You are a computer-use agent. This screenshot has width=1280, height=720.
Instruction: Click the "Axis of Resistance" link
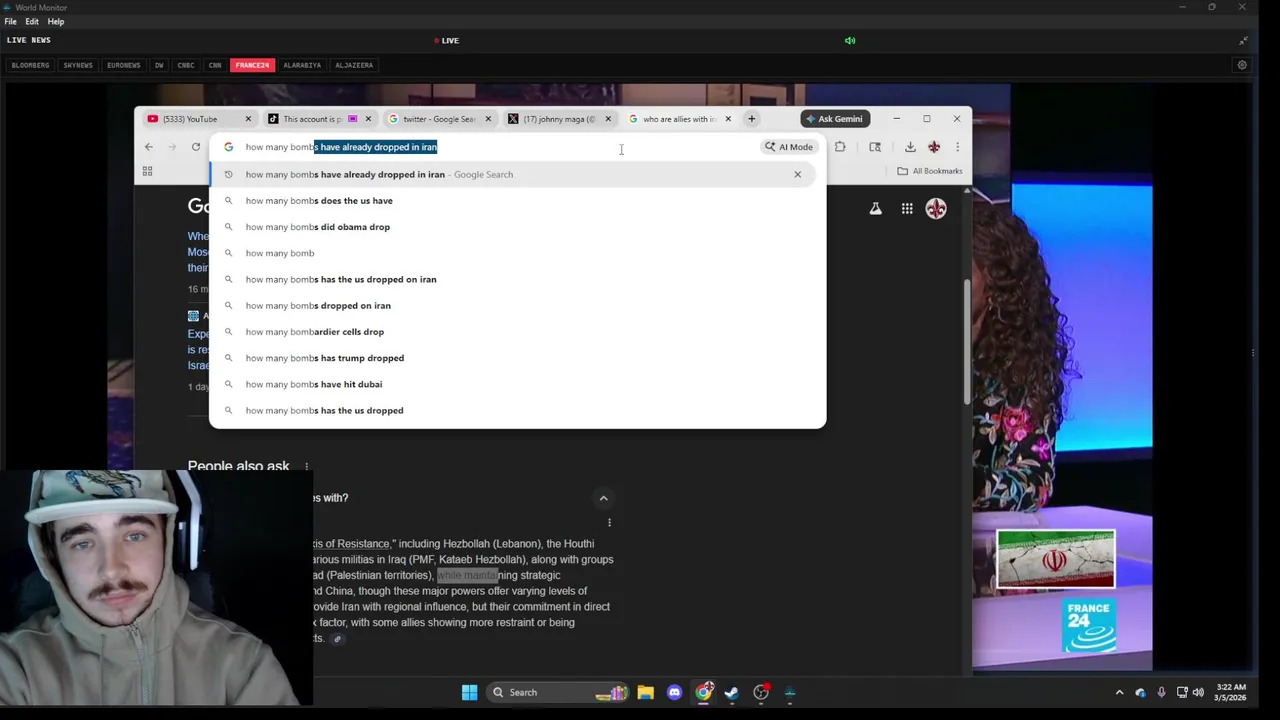350,544
